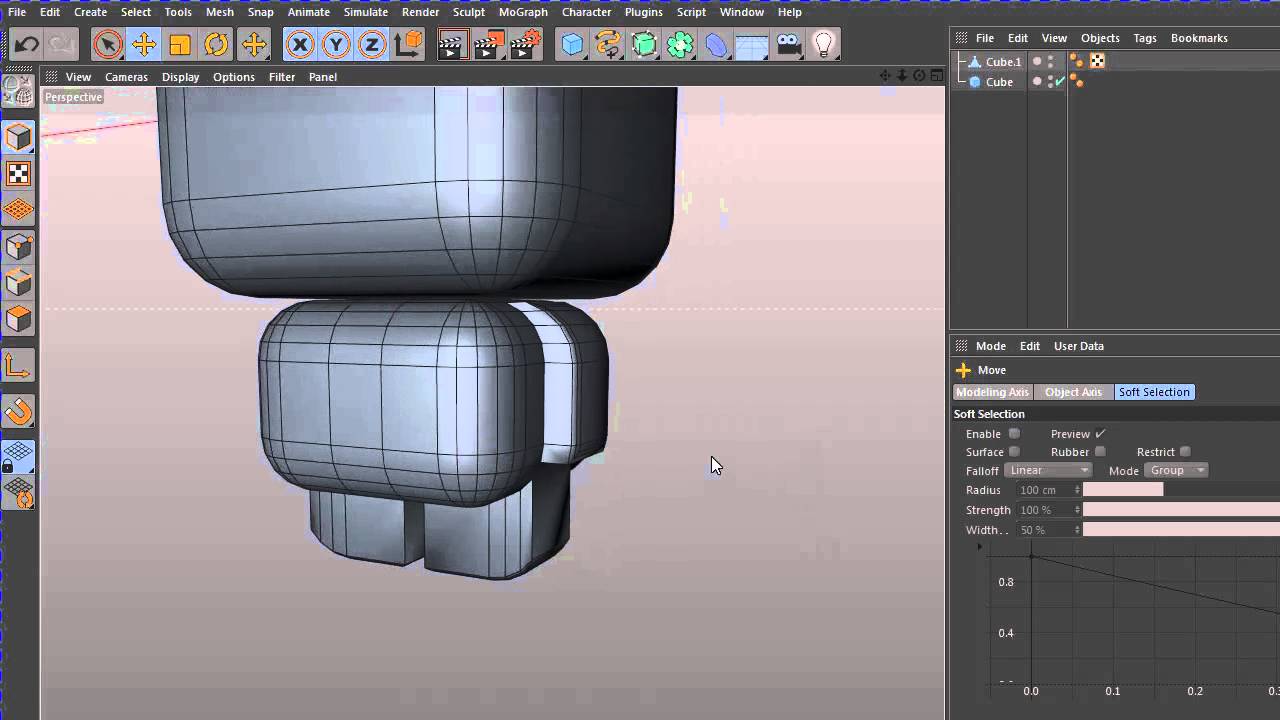Click the greyed Redo arrow icon
This screenshot has height=720, width=1280.
[x=62, y=45]
